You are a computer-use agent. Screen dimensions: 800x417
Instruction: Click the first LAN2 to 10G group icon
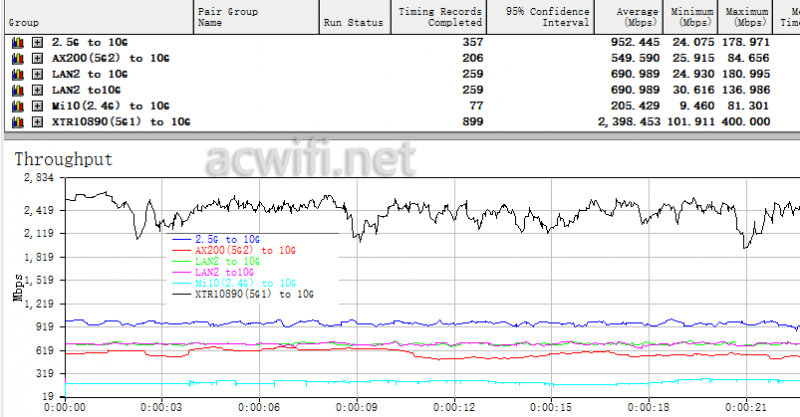18,74
